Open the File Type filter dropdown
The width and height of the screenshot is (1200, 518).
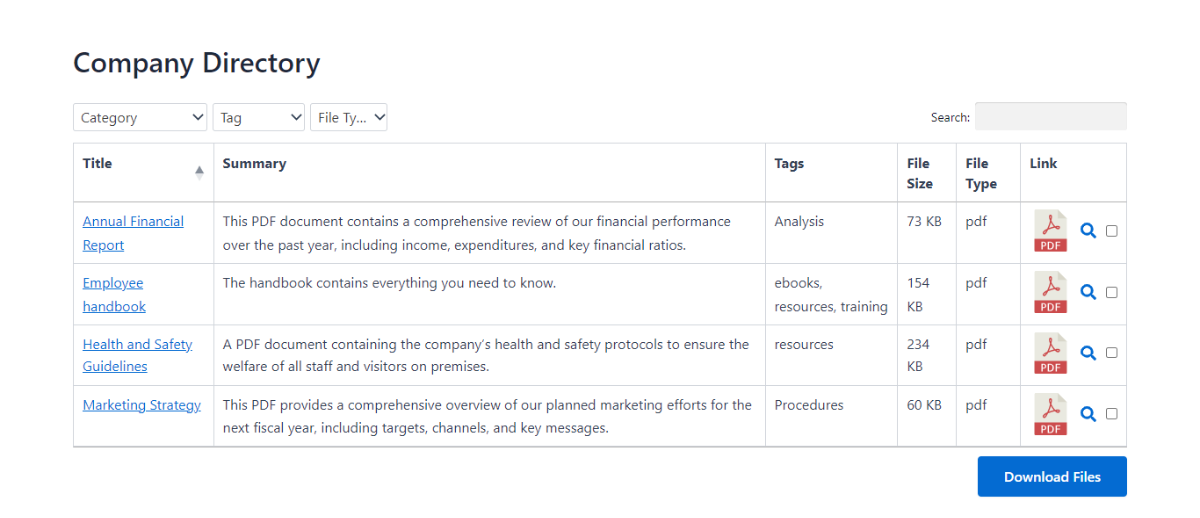(348, 117)
